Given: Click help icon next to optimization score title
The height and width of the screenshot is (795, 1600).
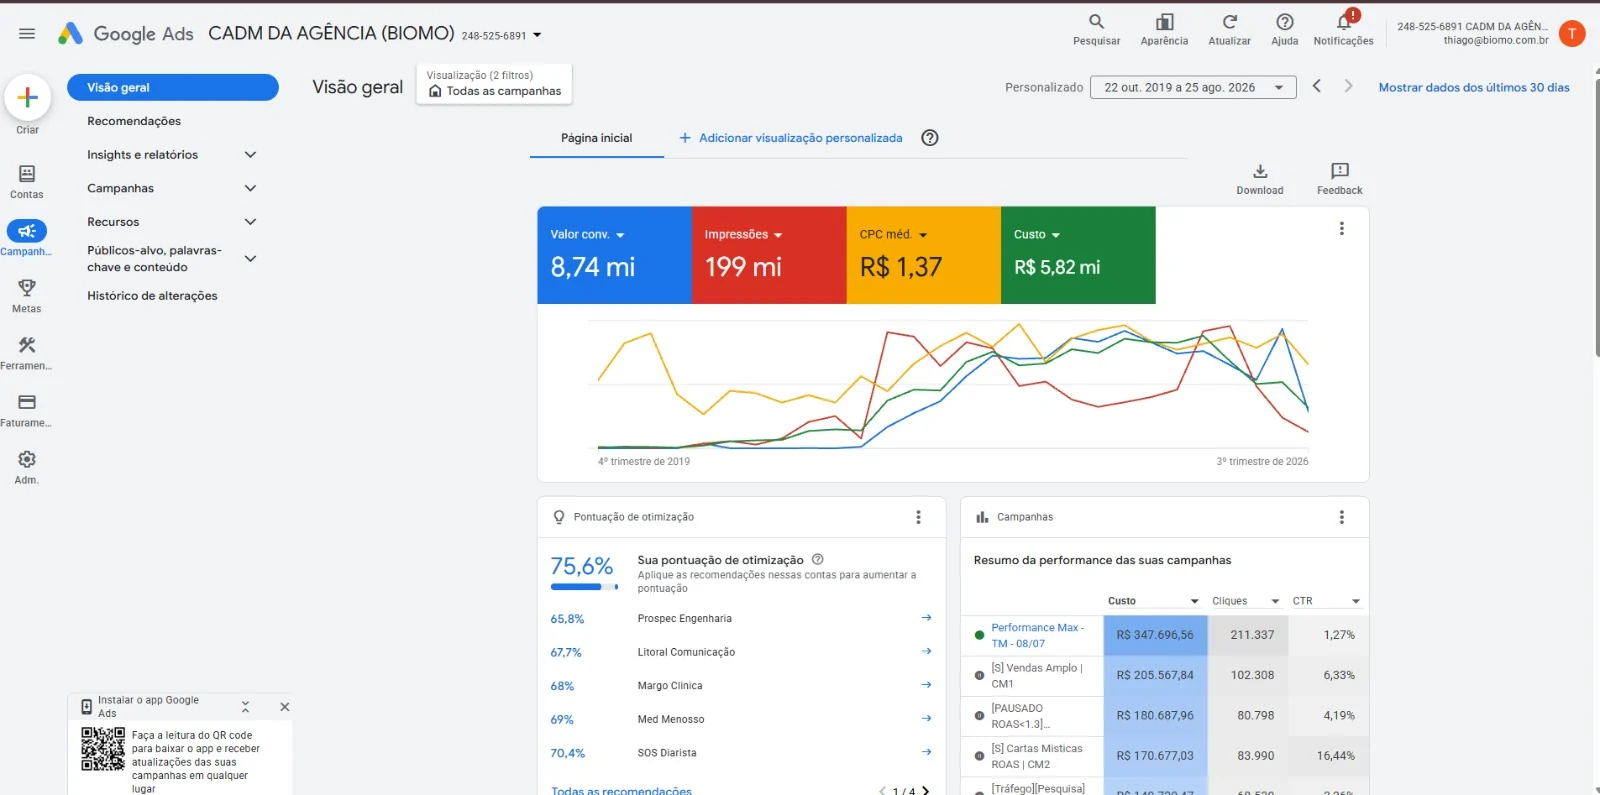Looking at the screenshot, I should pyautogui.click(x=818, y=559).
